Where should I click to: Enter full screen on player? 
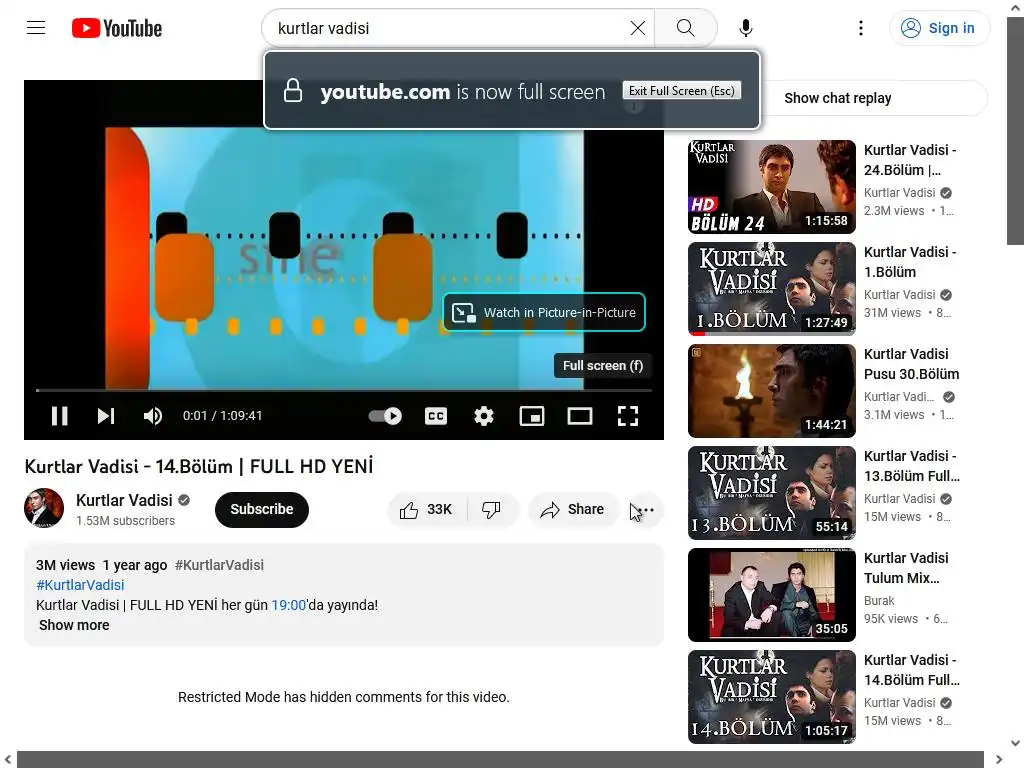pos(628,416)
